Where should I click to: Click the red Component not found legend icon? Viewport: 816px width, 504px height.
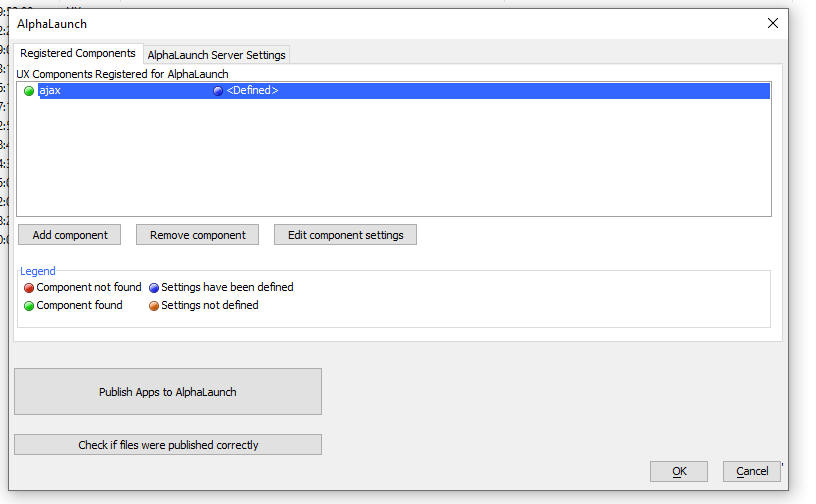click(x=29, y=287)
